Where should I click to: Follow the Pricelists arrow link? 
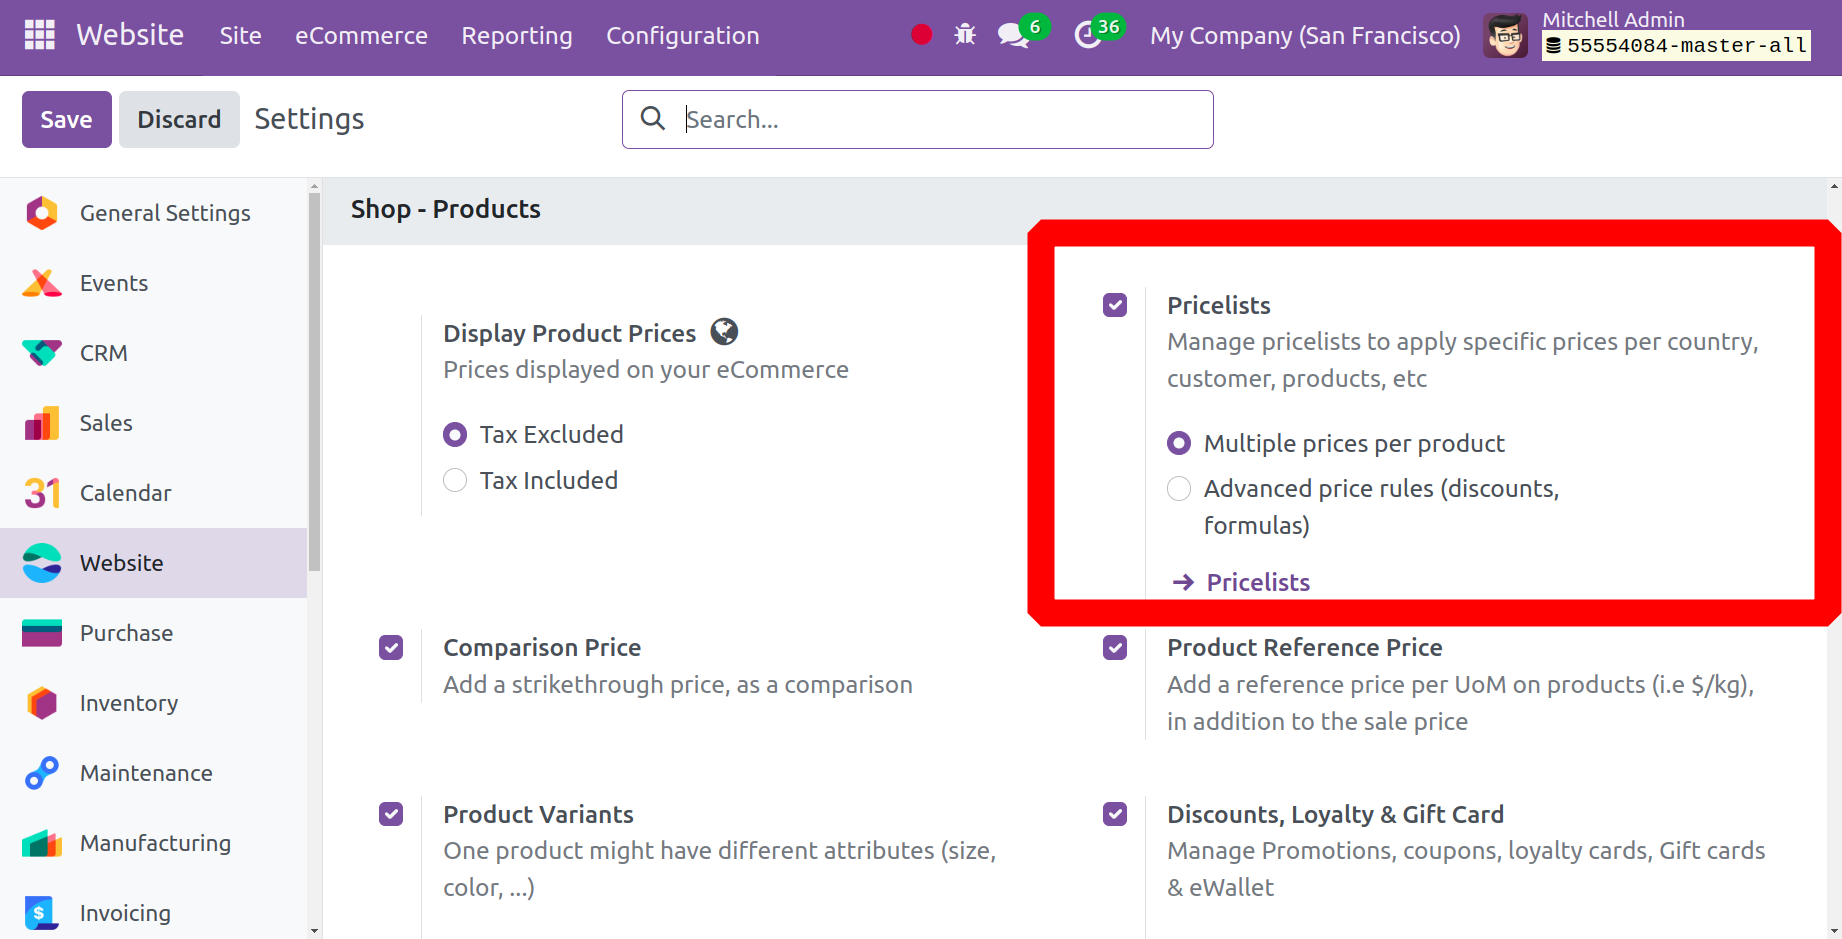pyautogui.click(x=1257, y=582)
